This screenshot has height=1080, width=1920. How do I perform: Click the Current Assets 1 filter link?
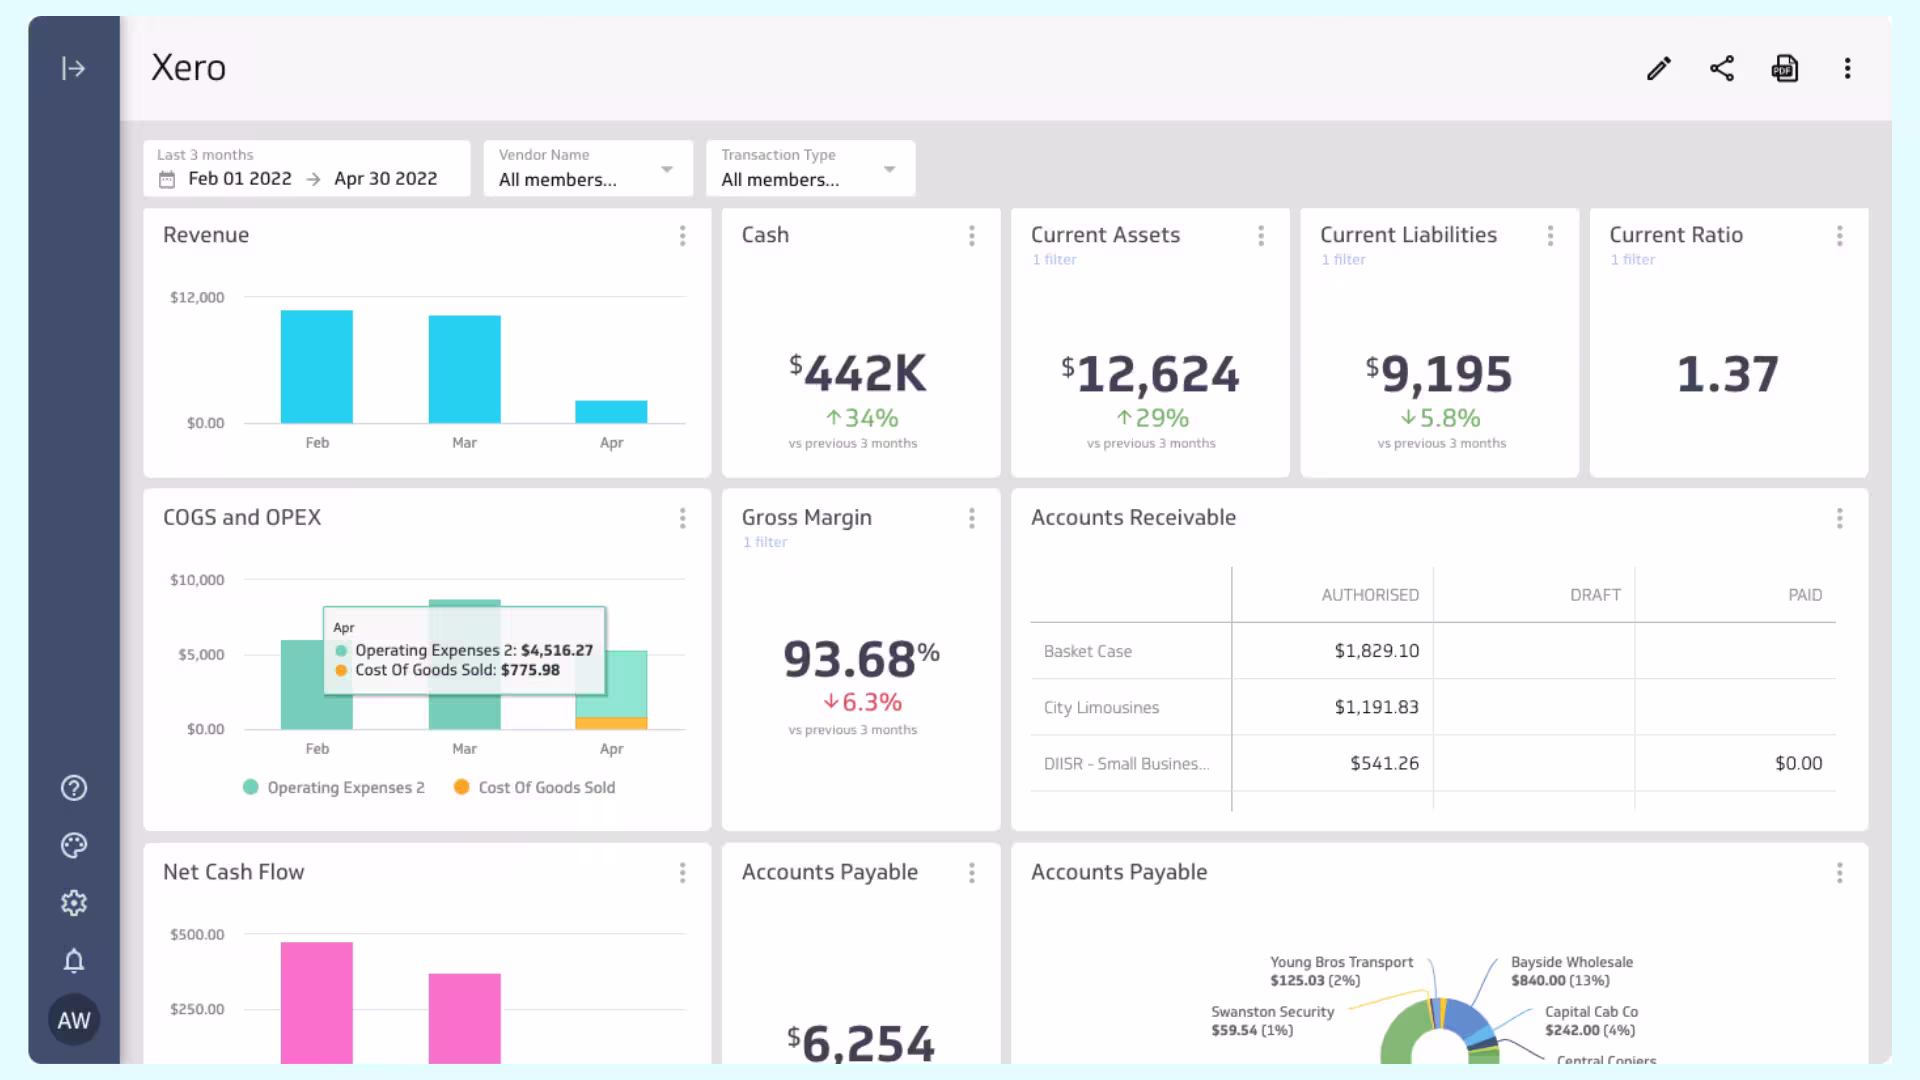pyautogui.click(x=1054, y=260)
